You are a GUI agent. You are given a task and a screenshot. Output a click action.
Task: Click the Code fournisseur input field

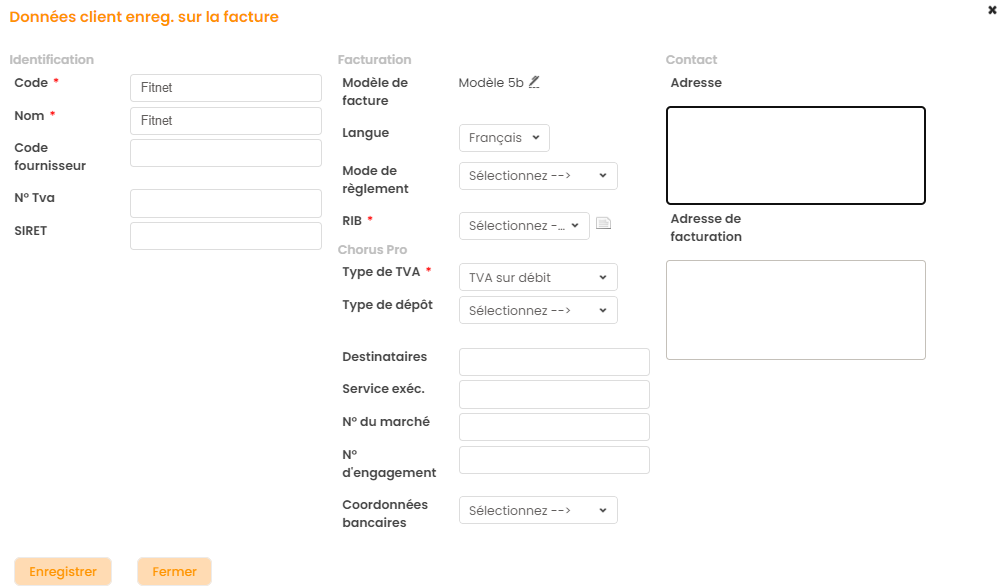pos(226,153)
